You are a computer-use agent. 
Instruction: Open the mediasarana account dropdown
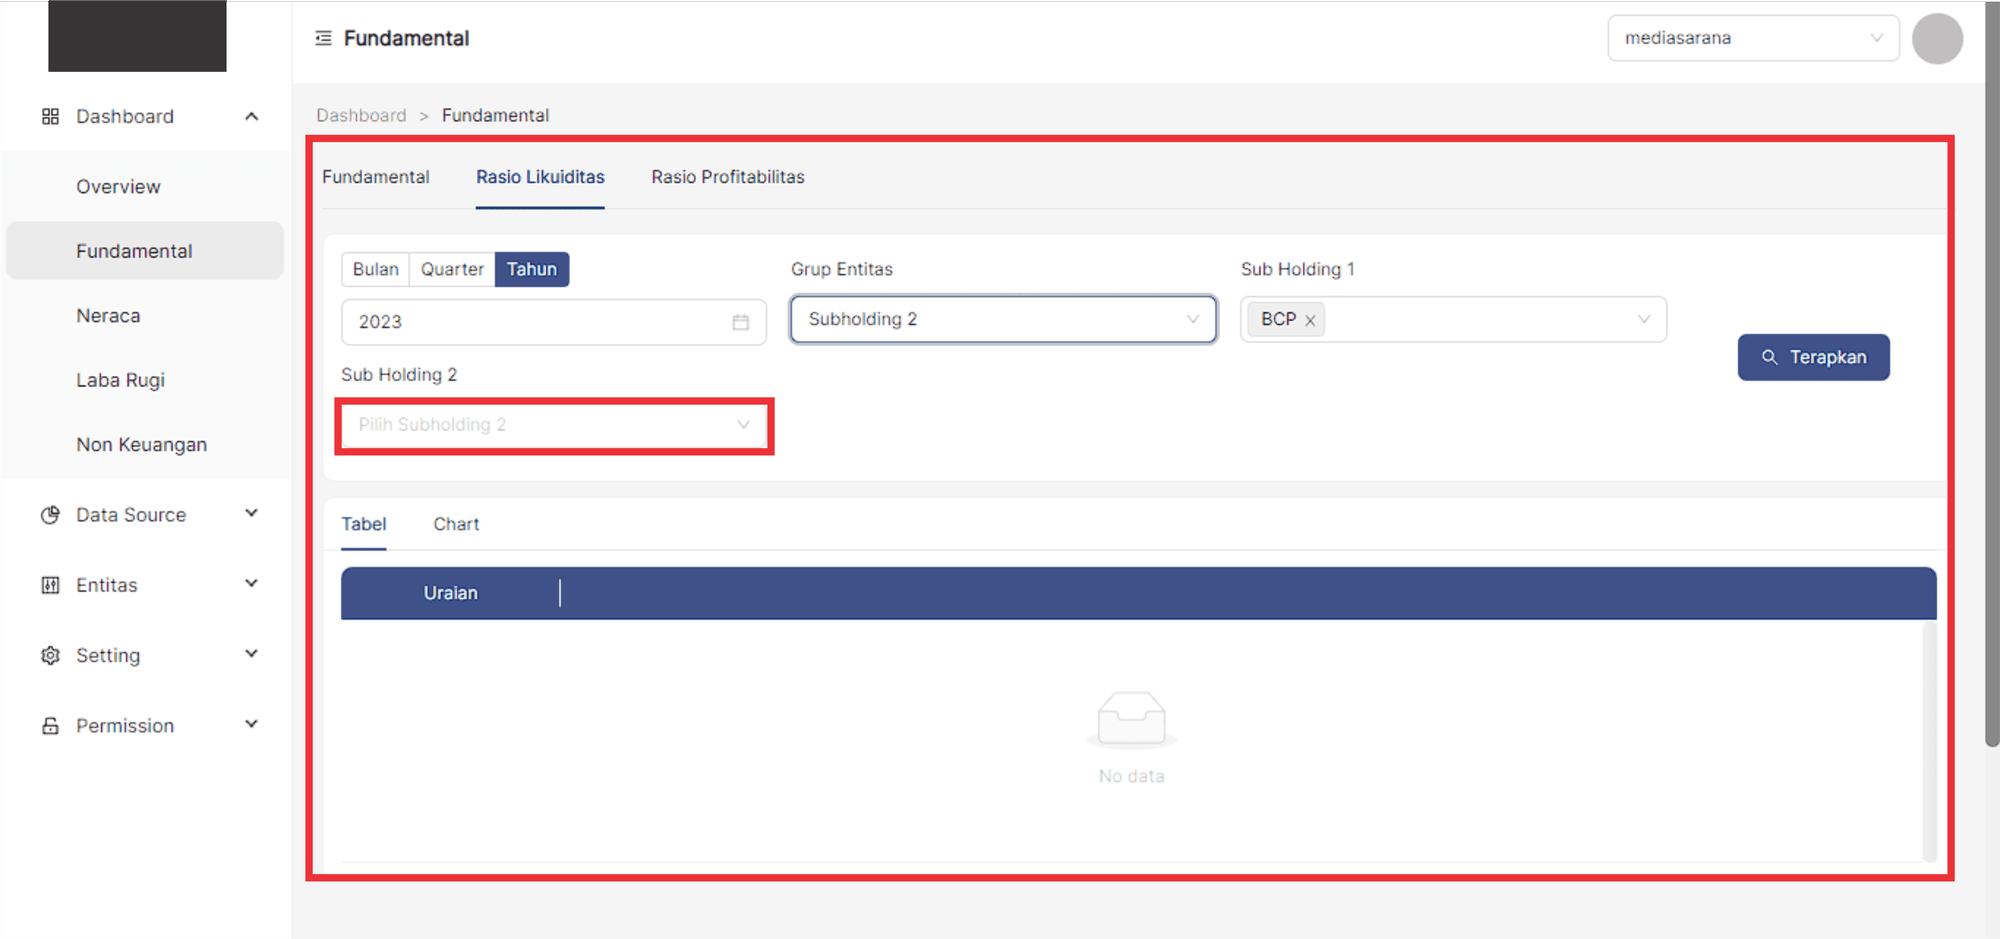[x=1752, y=38]
